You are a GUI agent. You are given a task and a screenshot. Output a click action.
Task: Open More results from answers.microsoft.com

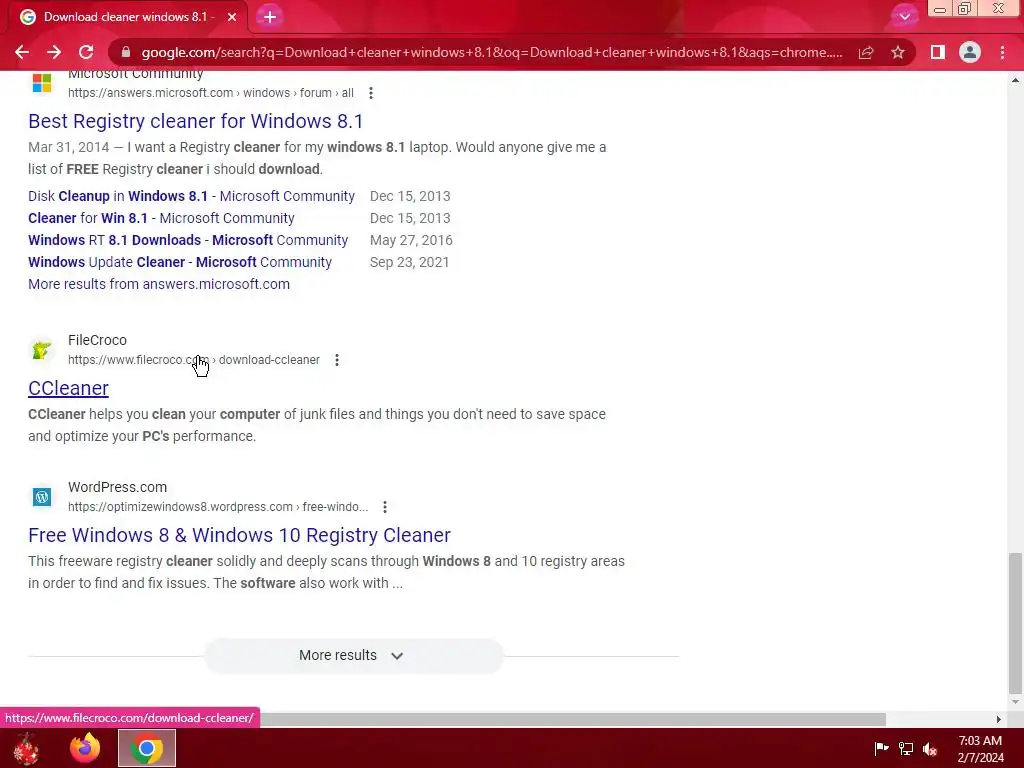159,284
